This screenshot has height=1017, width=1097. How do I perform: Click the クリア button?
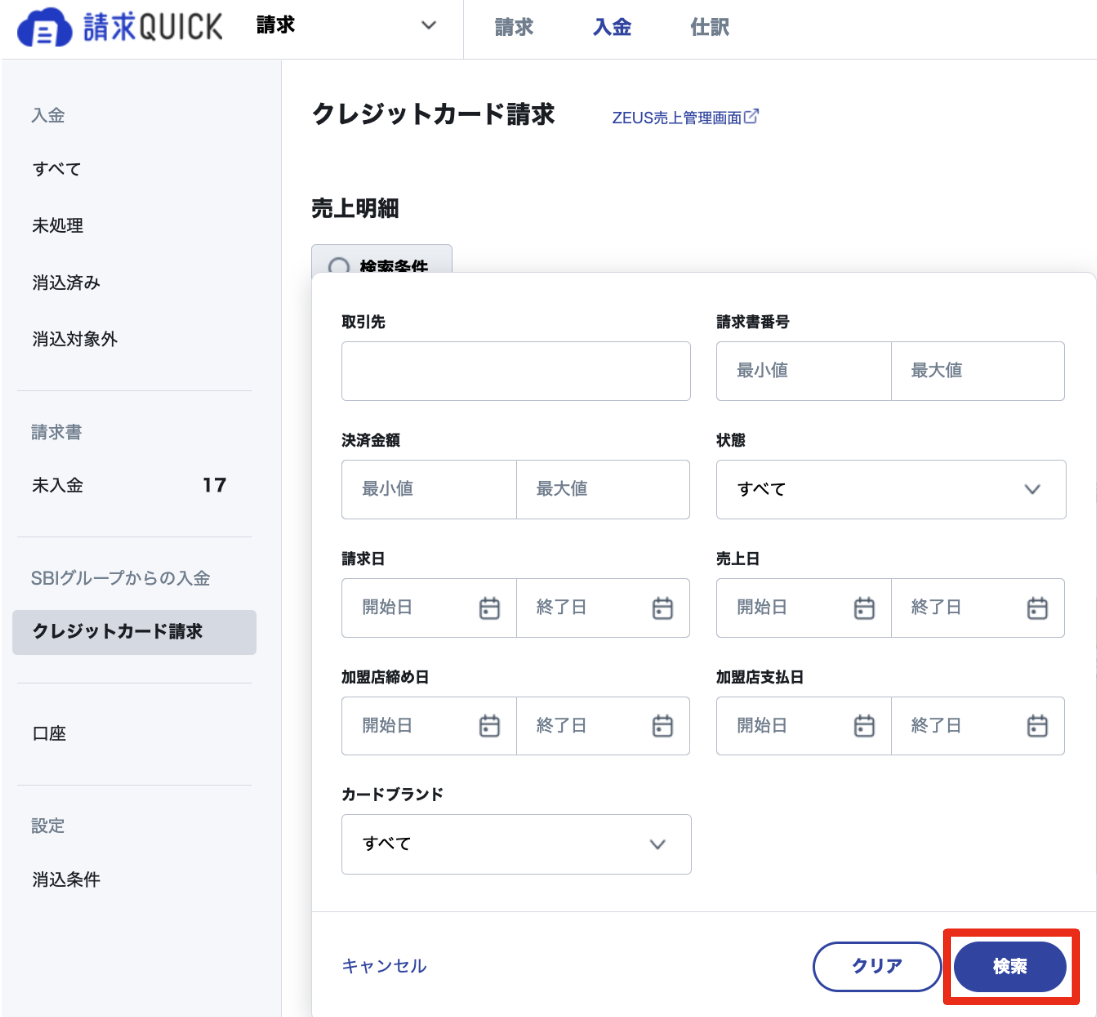(x=877, y=967)
